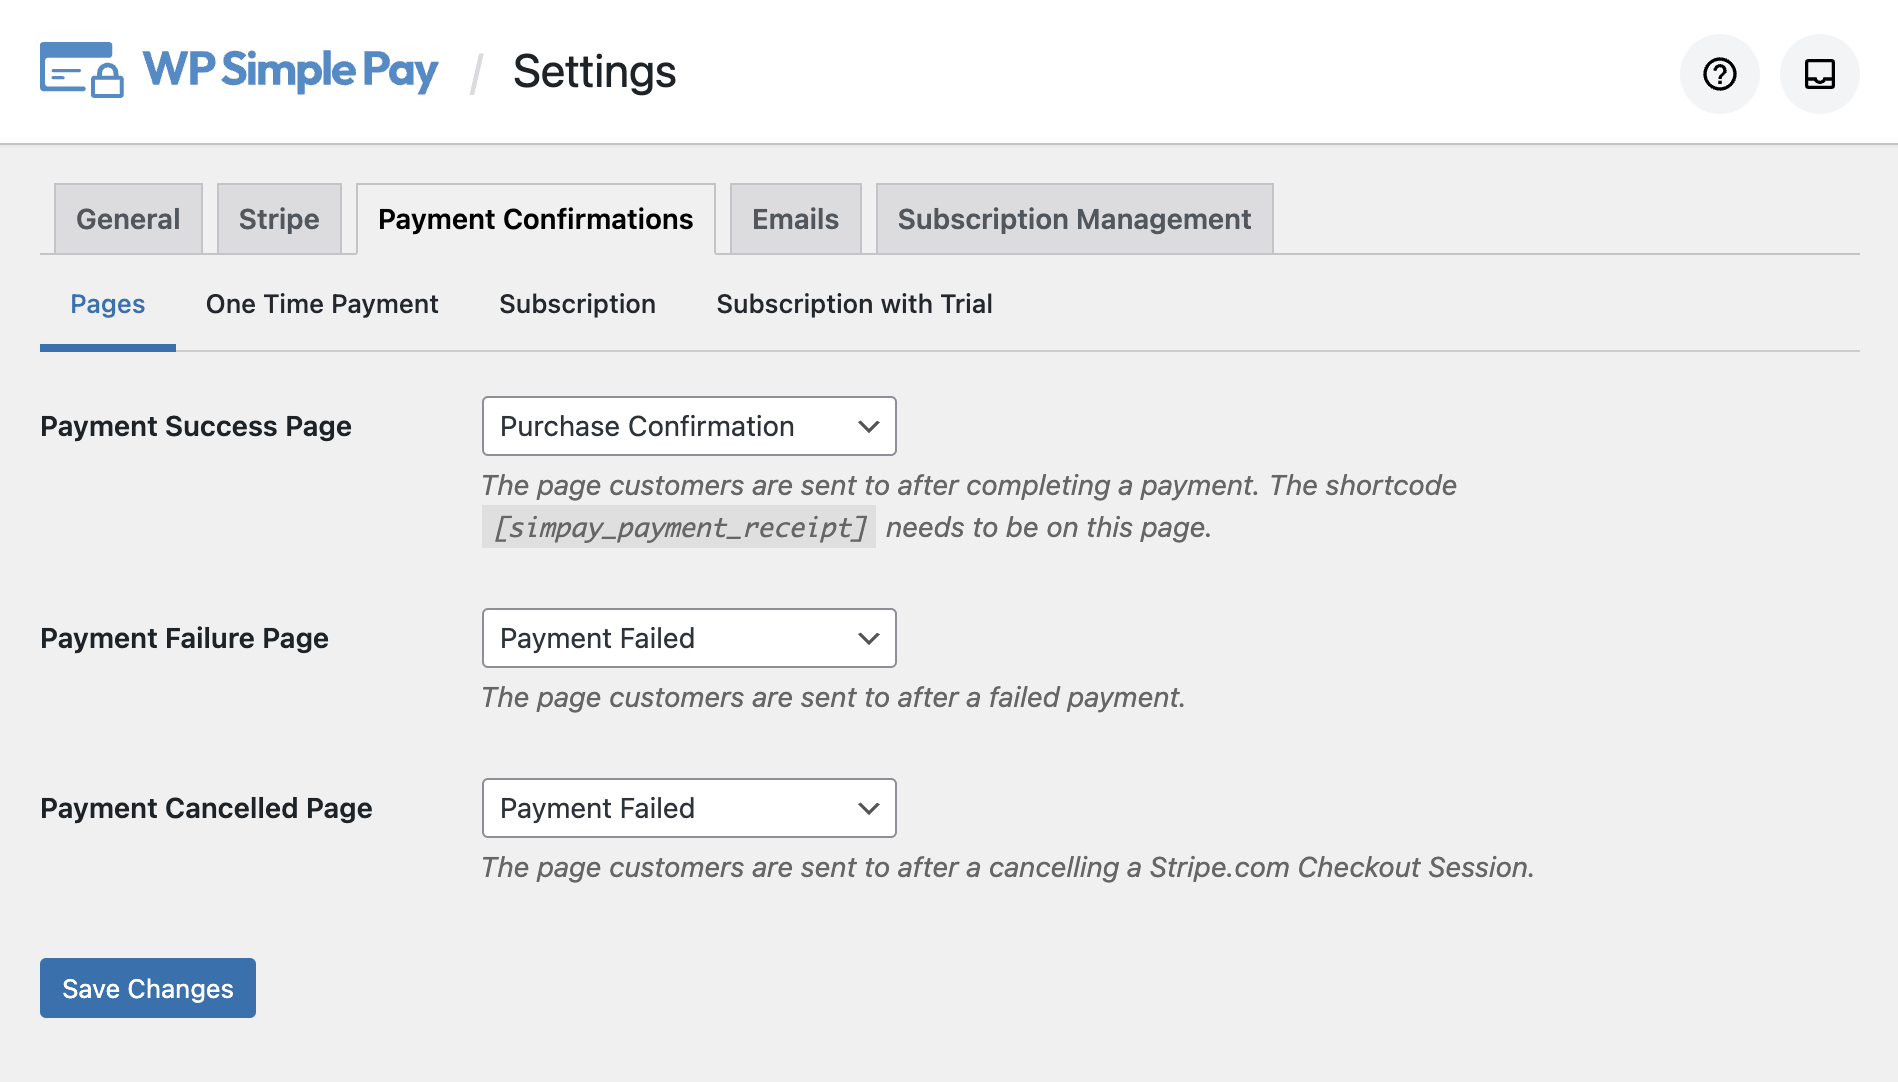Image resolution: width=1898 pixels, height=1082 pixels.
Task: Open the Stripe settings tab
Action: tap(279, 219)
